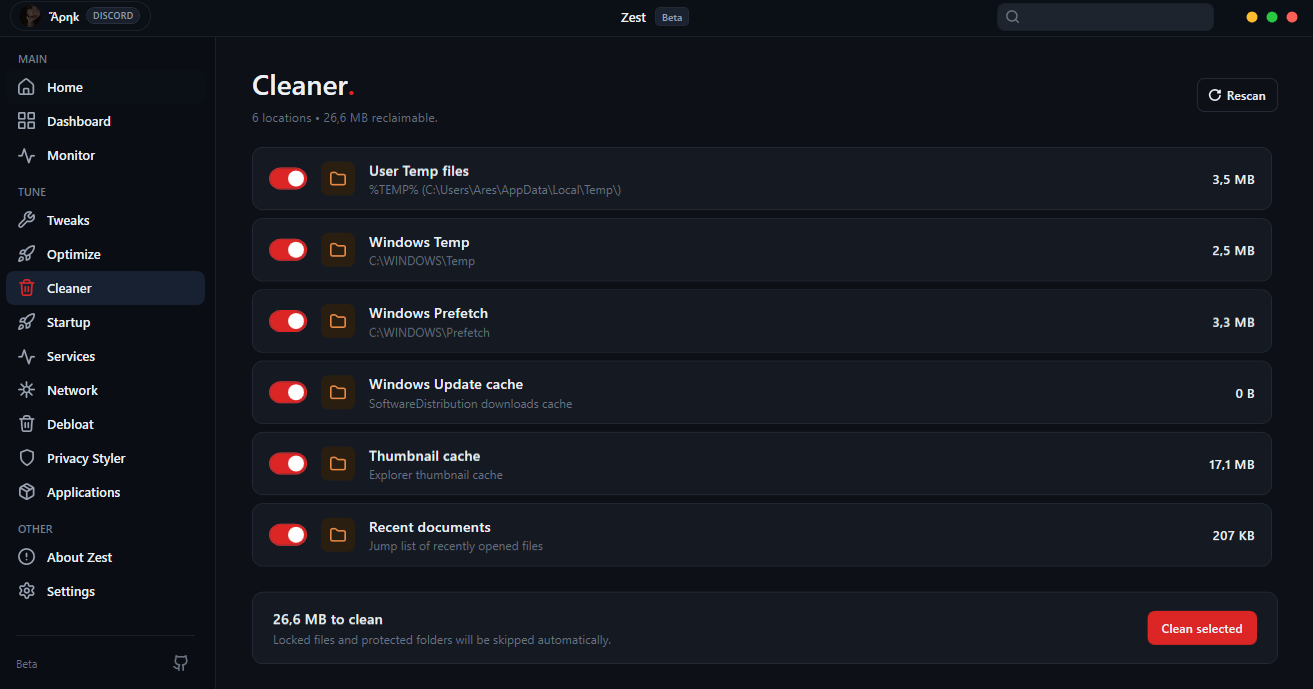1313x689 pixels.
Task: Click the Home house icon
Action: coord(27,87)
